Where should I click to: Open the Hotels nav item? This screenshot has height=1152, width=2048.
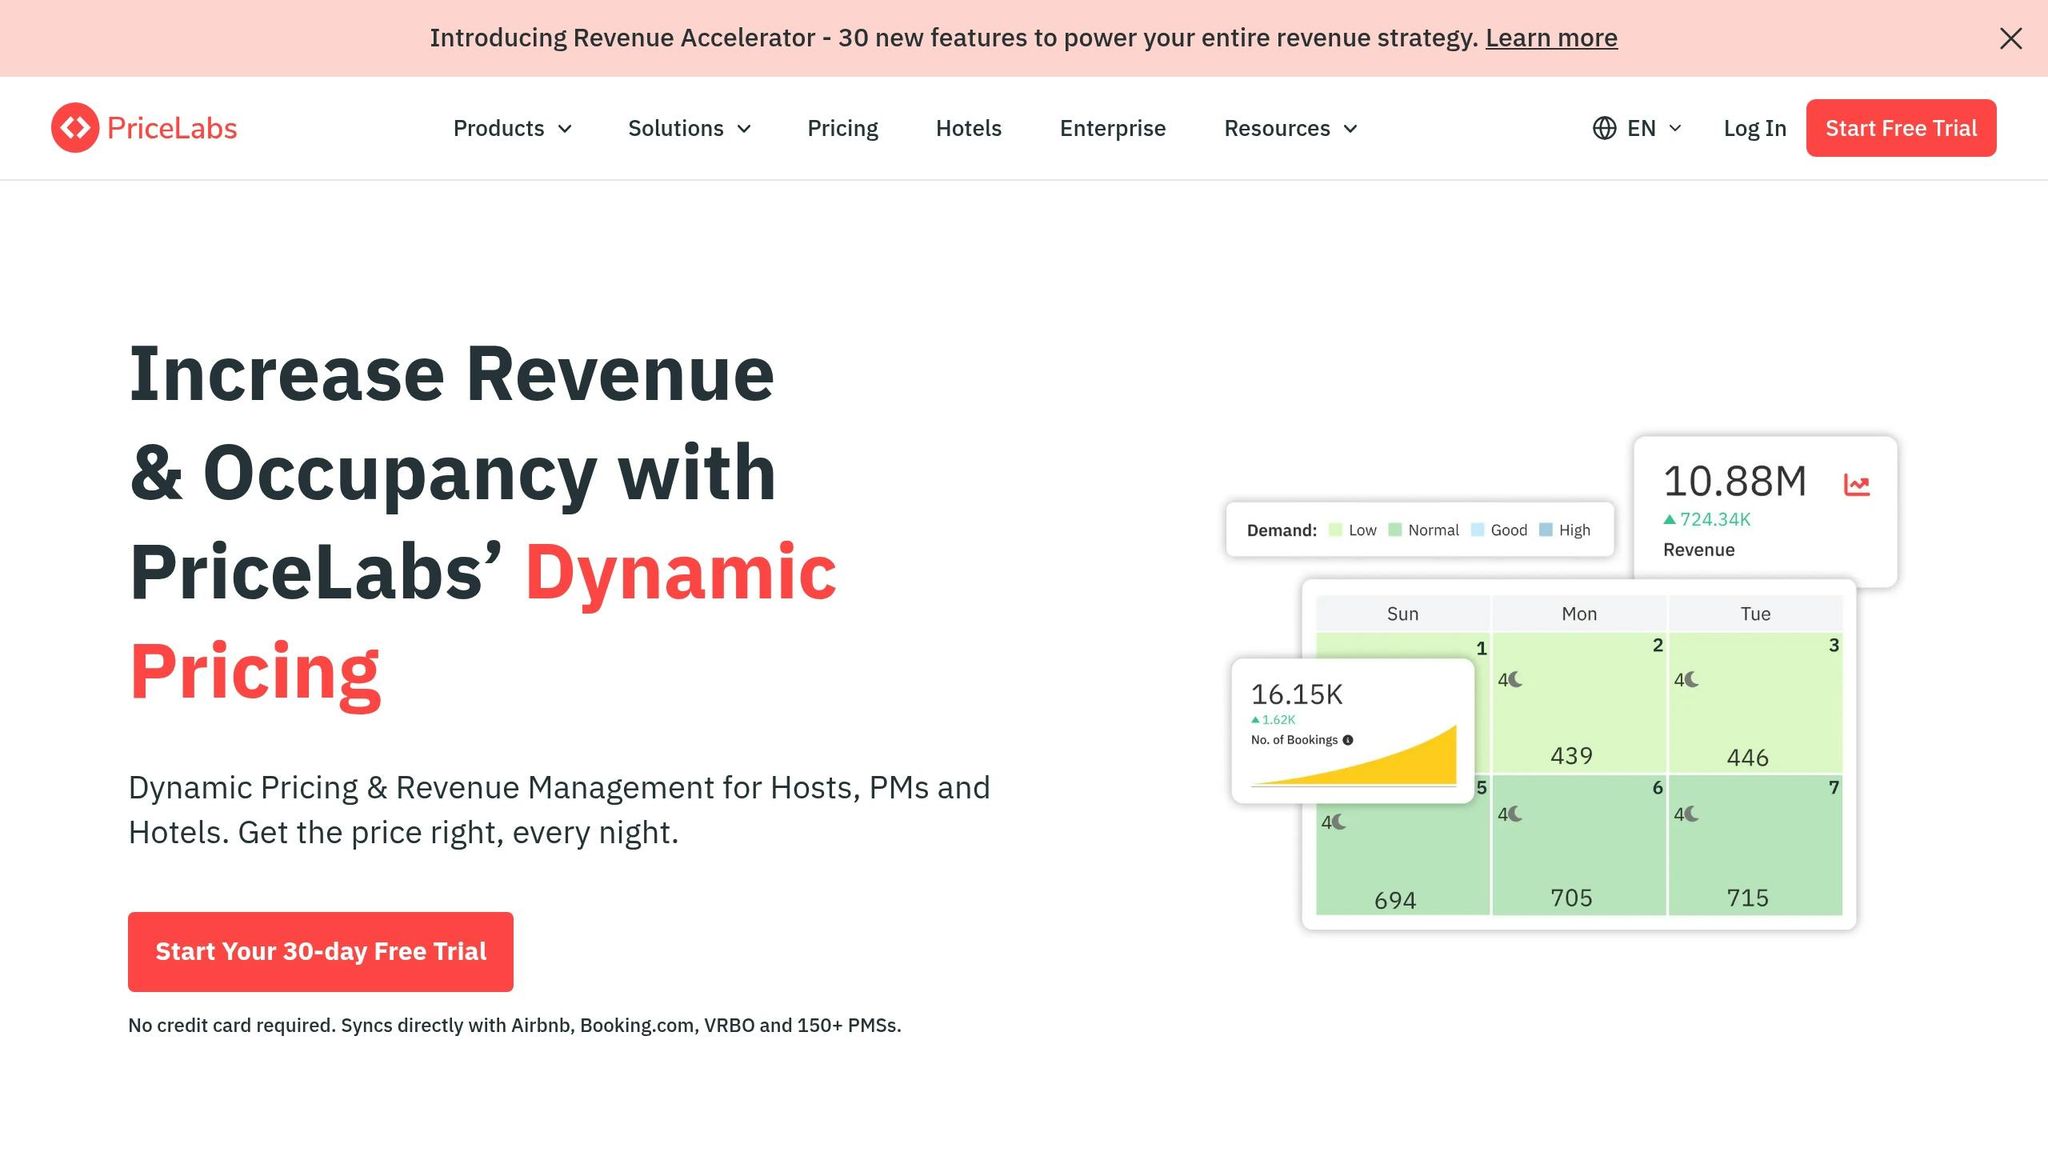969,128
